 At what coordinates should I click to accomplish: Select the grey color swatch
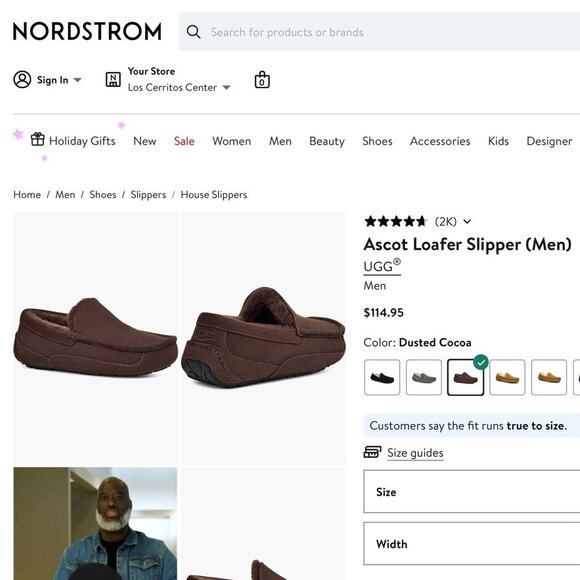click(424, 377)
